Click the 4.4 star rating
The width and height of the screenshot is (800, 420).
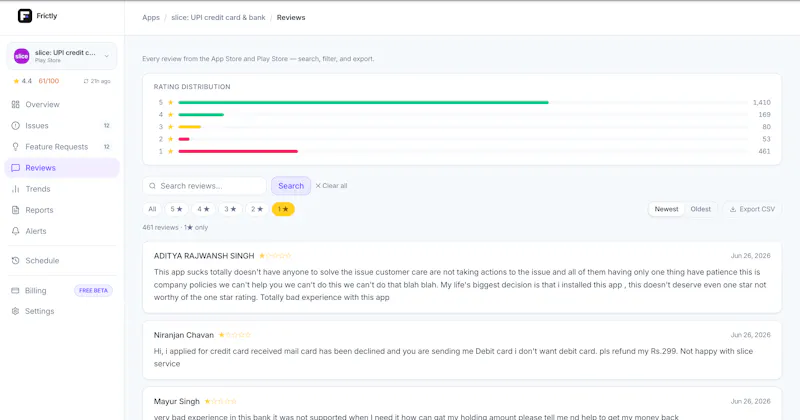tap(22, 81)
